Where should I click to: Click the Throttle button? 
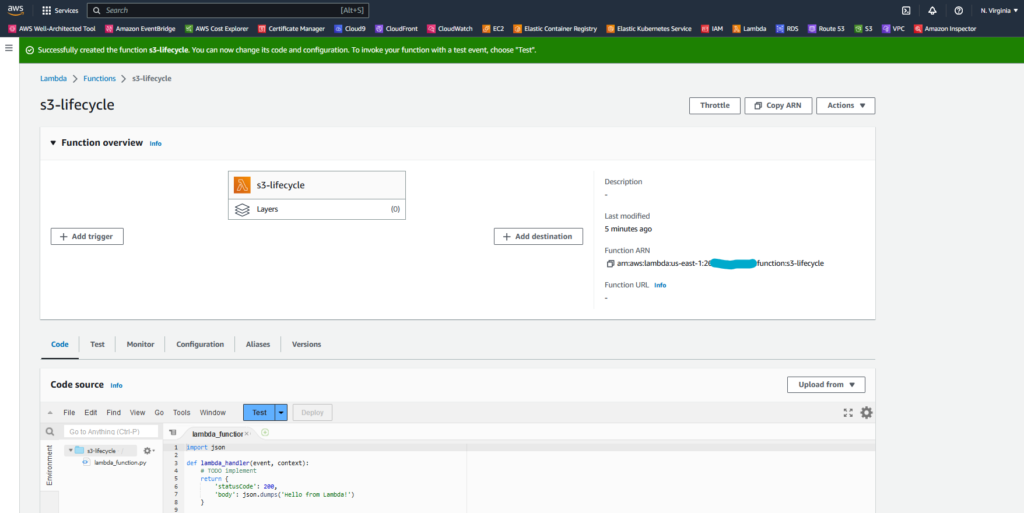click(x=714, y=106)
